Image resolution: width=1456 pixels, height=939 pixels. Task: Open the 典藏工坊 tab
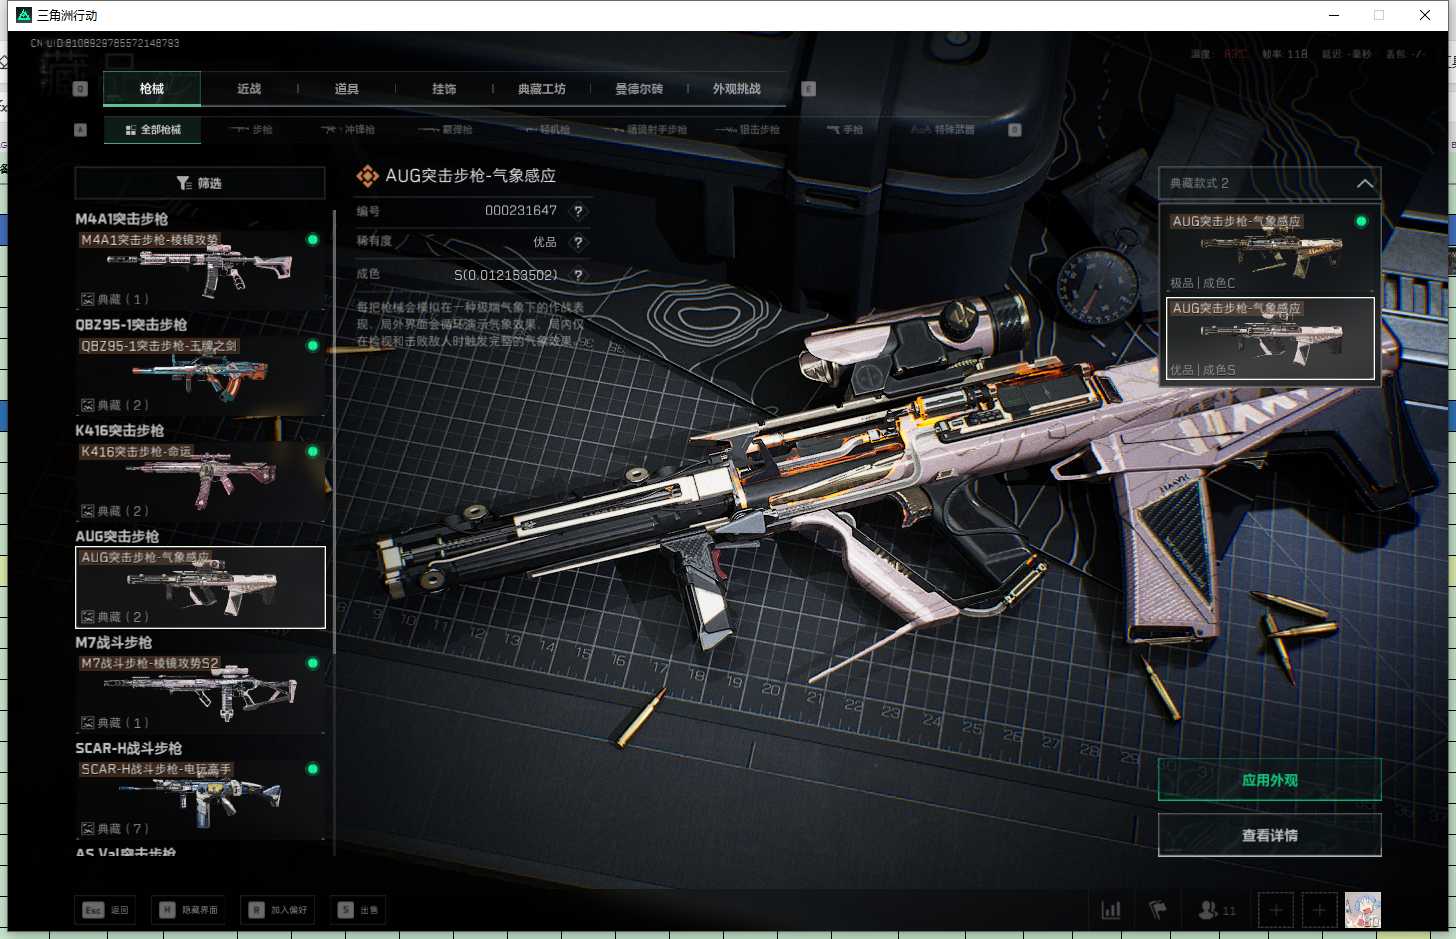click(x=541, y=89)
